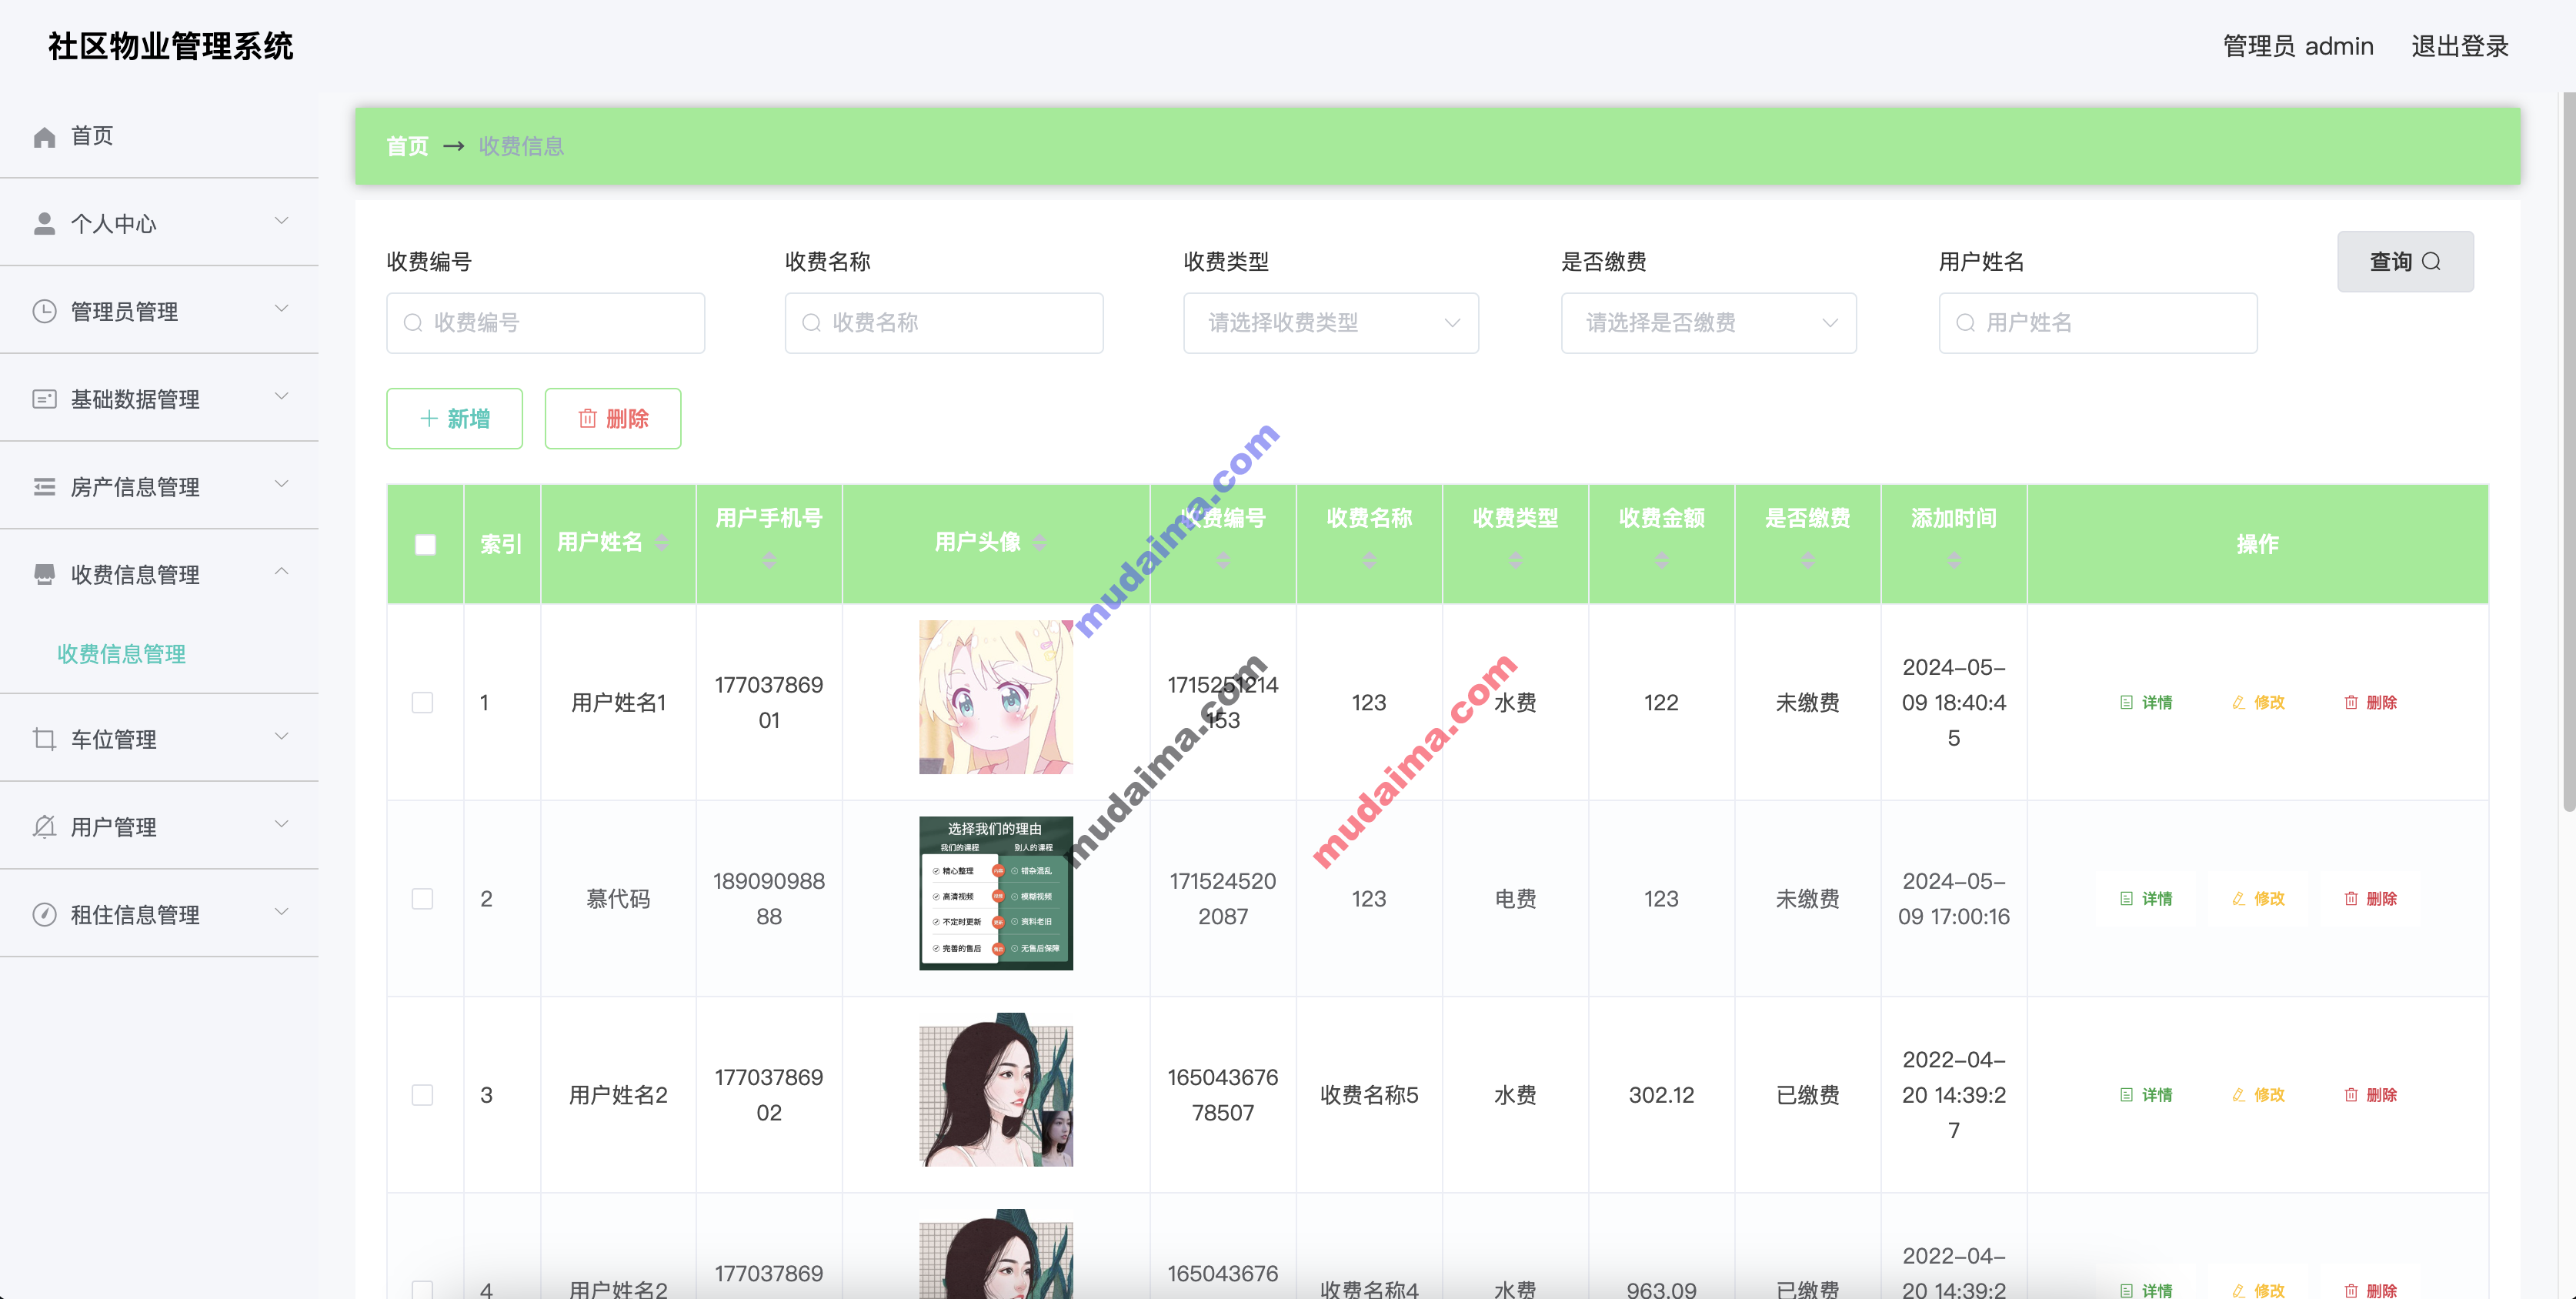This screenshot has height=1299, width=2576.
Task: Open 详情 for row 1 用户姓名1
Action: tap(2146, 702)
